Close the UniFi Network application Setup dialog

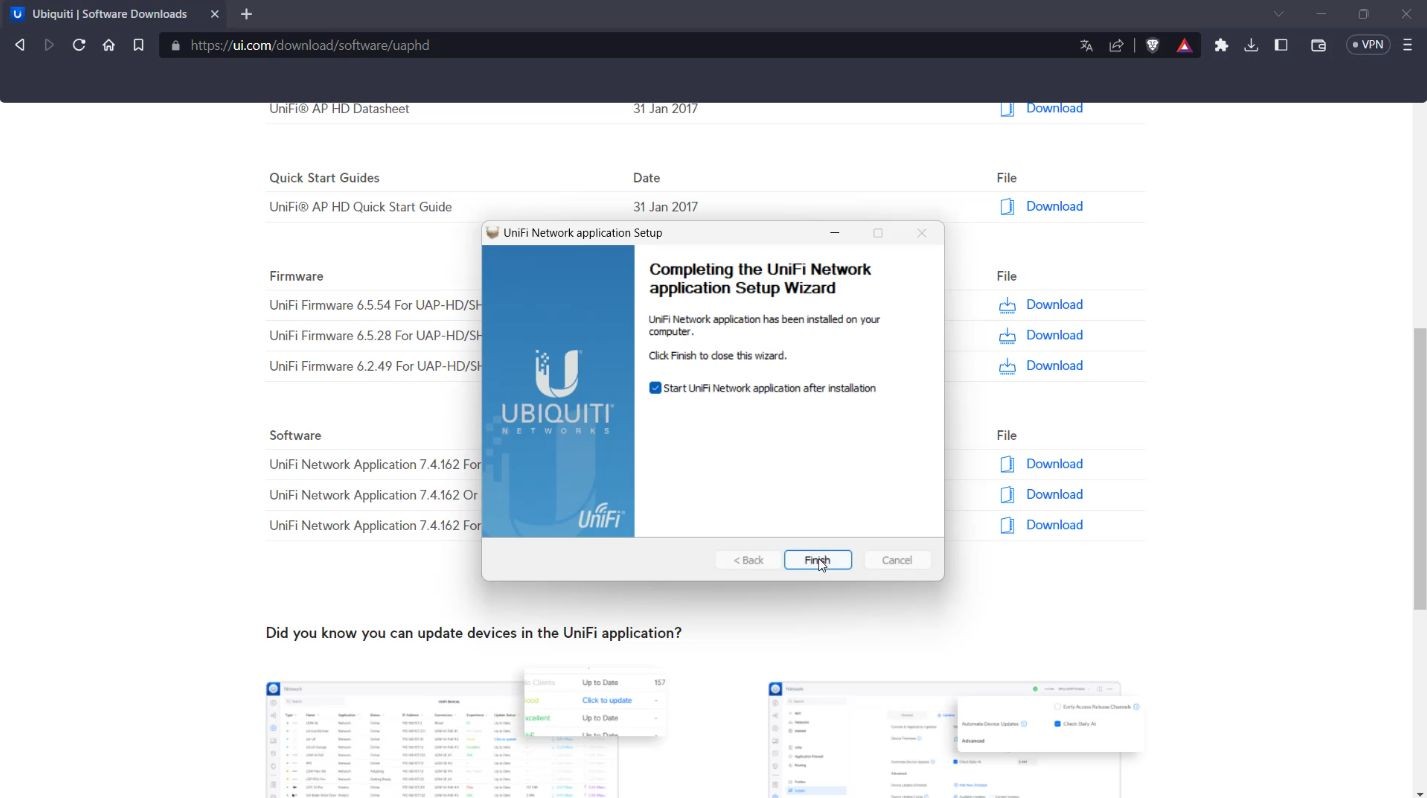[x=922, y=233]
